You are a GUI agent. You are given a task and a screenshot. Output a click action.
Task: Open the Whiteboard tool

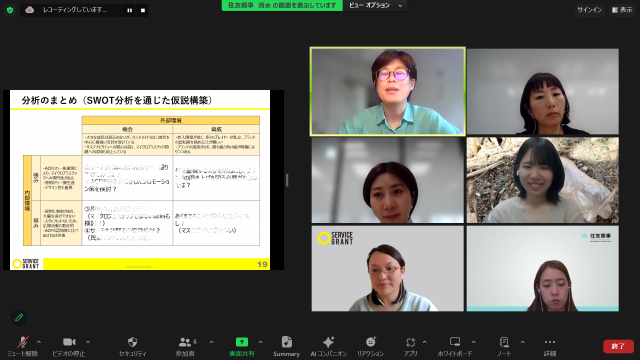[x=455, y=342]
